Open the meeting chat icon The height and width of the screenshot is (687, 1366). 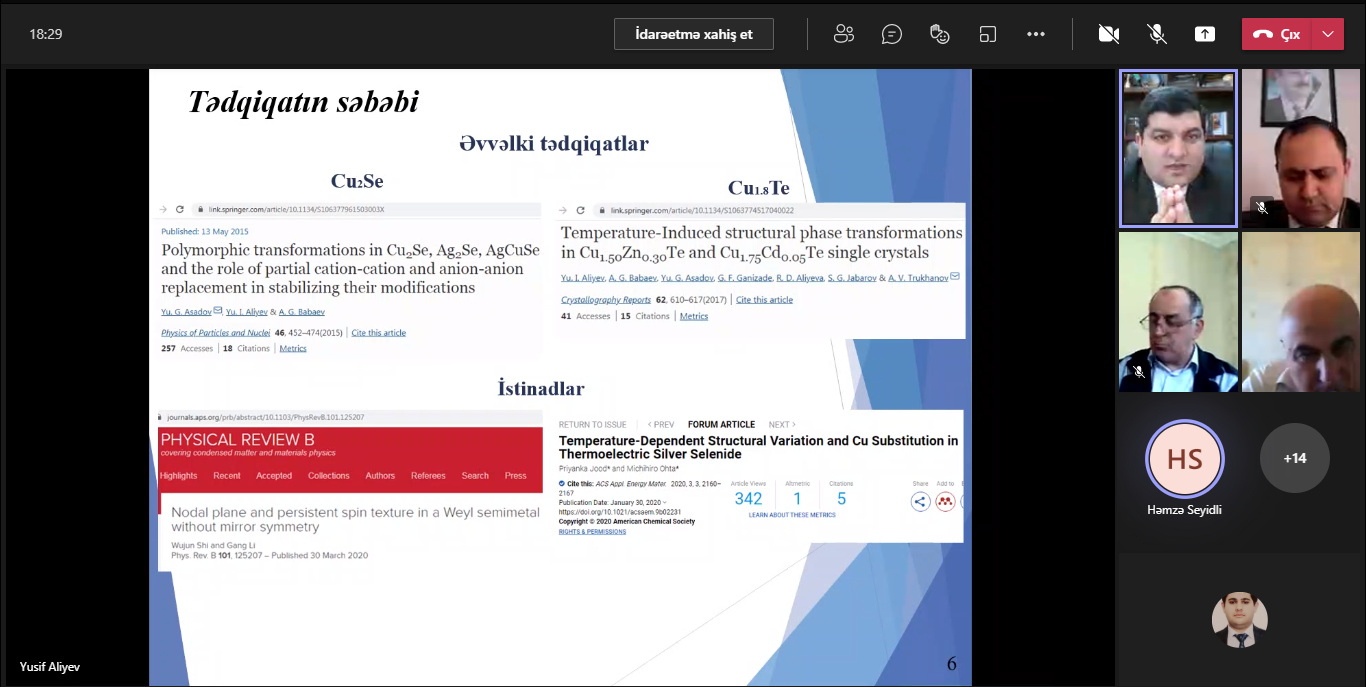(x=892, y=34)
